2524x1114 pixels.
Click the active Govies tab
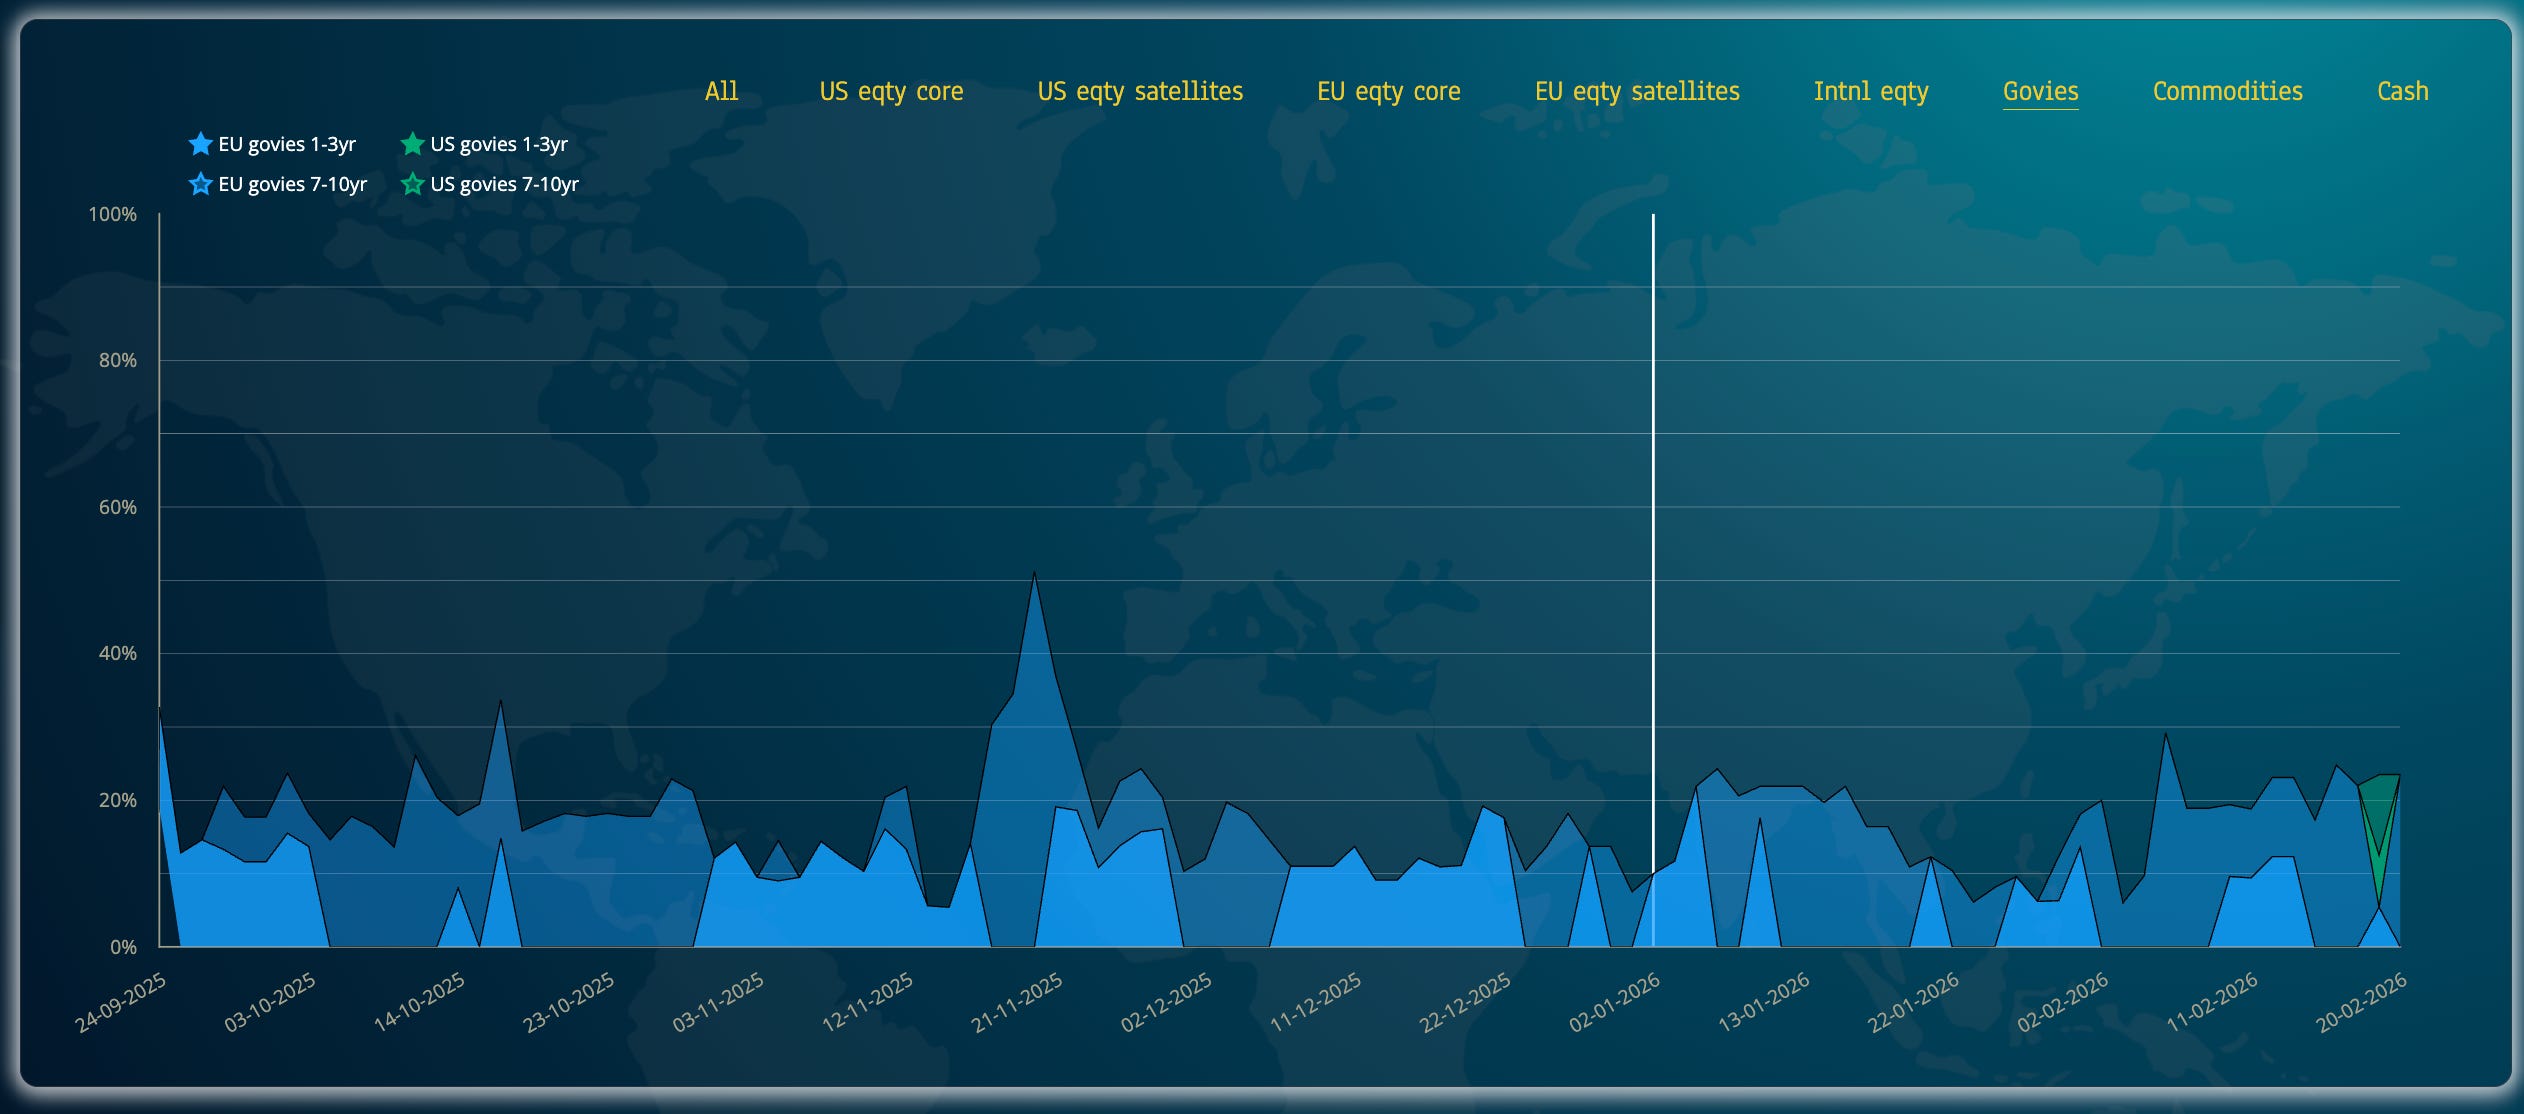point(2040,91)
